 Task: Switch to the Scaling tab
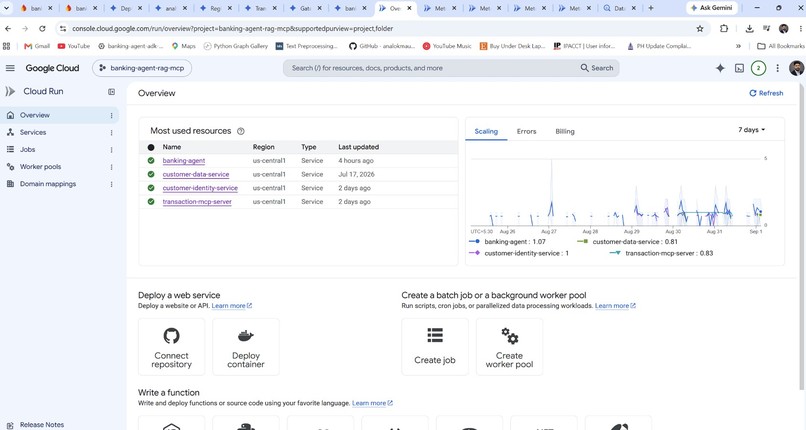pyautogui.click(x=486, y=131)
